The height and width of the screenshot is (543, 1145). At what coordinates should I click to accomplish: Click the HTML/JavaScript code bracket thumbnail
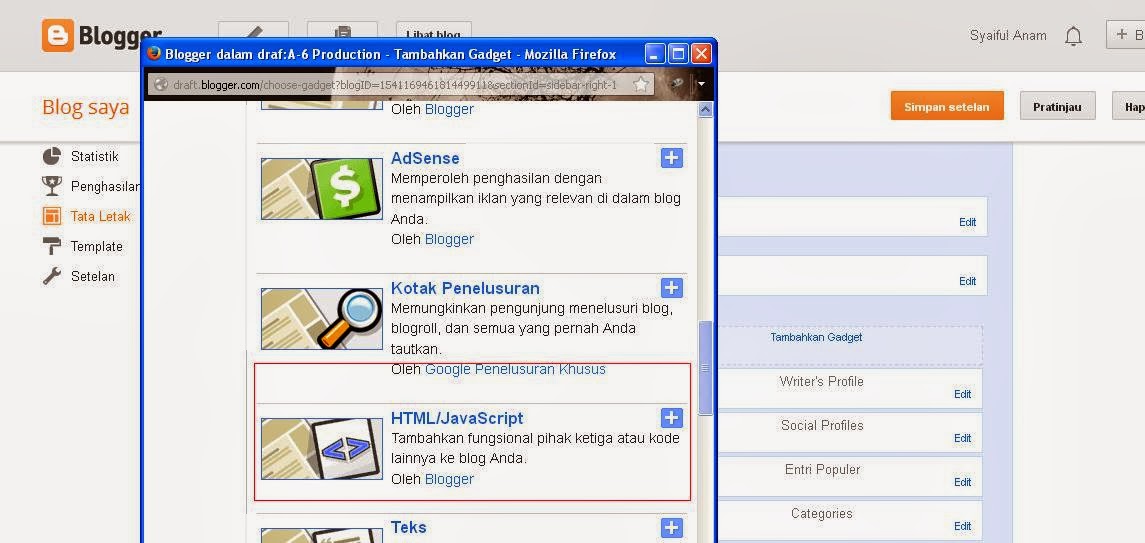pos(322,449)
